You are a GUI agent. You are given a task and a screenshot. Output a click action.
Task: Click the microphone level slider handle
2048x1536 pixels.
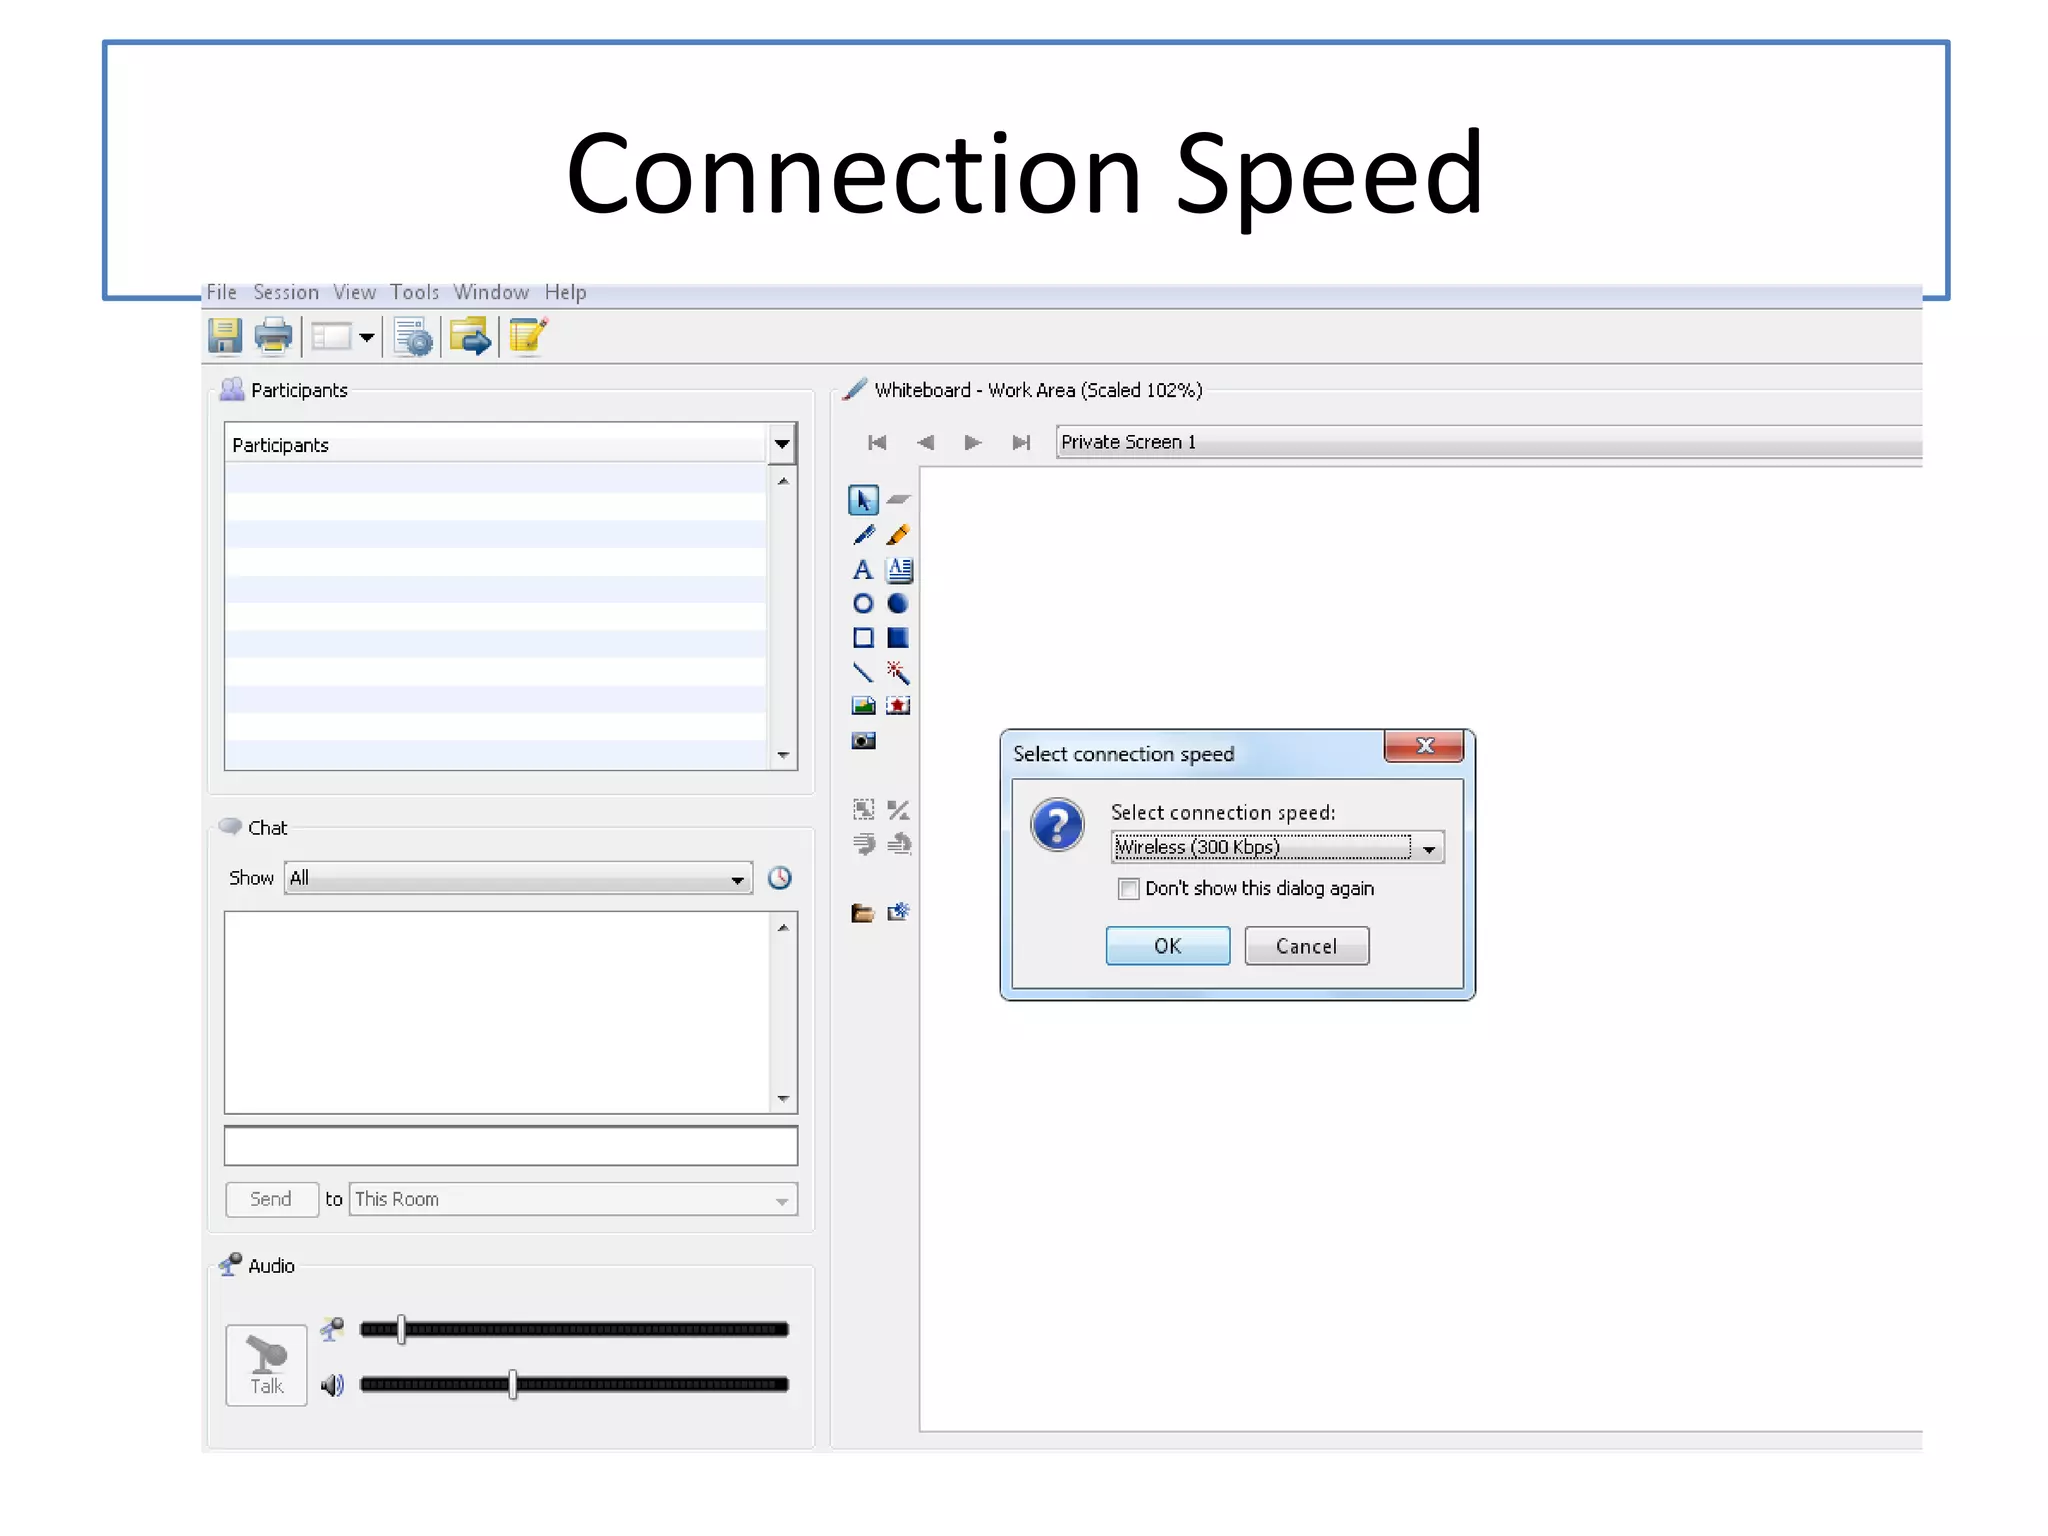click(x=401, y=1329)
